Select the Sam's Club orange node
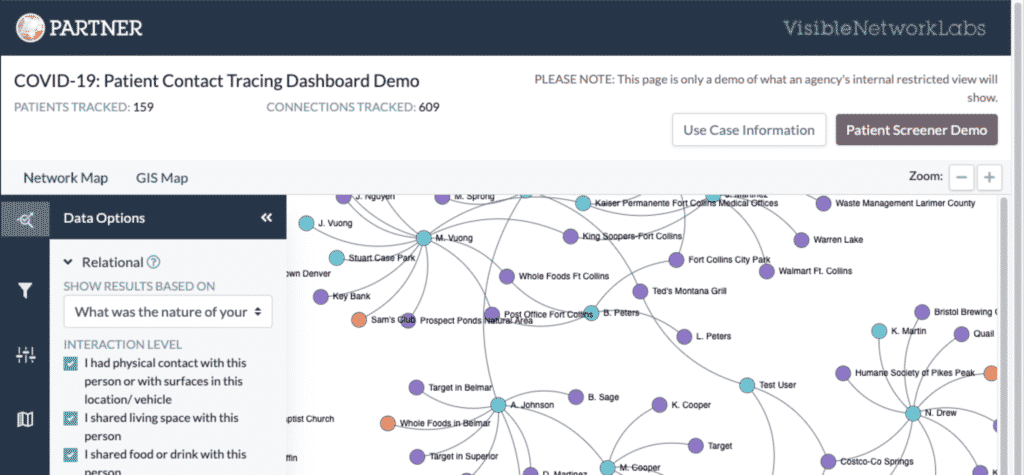Image resolution: width=1024 pixels, height=475 pixels. point(359,320)
